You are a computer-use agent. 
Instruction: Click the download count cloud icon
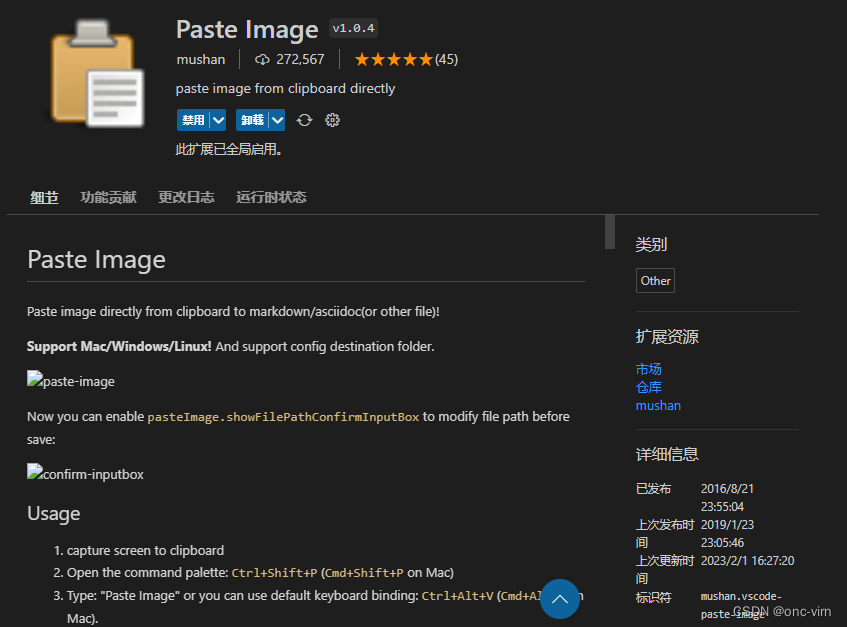tap(262, 59)
